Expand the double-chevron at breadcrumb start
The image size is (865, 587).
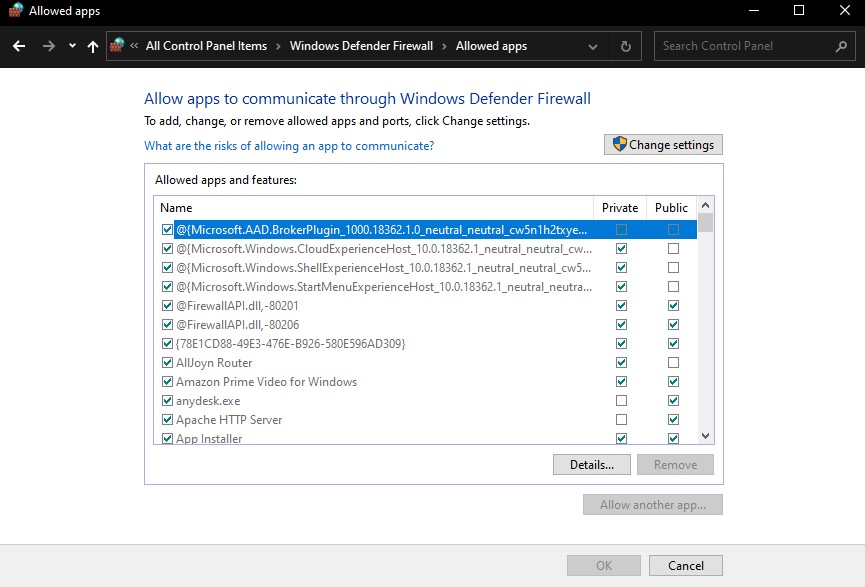coord(134,46)
